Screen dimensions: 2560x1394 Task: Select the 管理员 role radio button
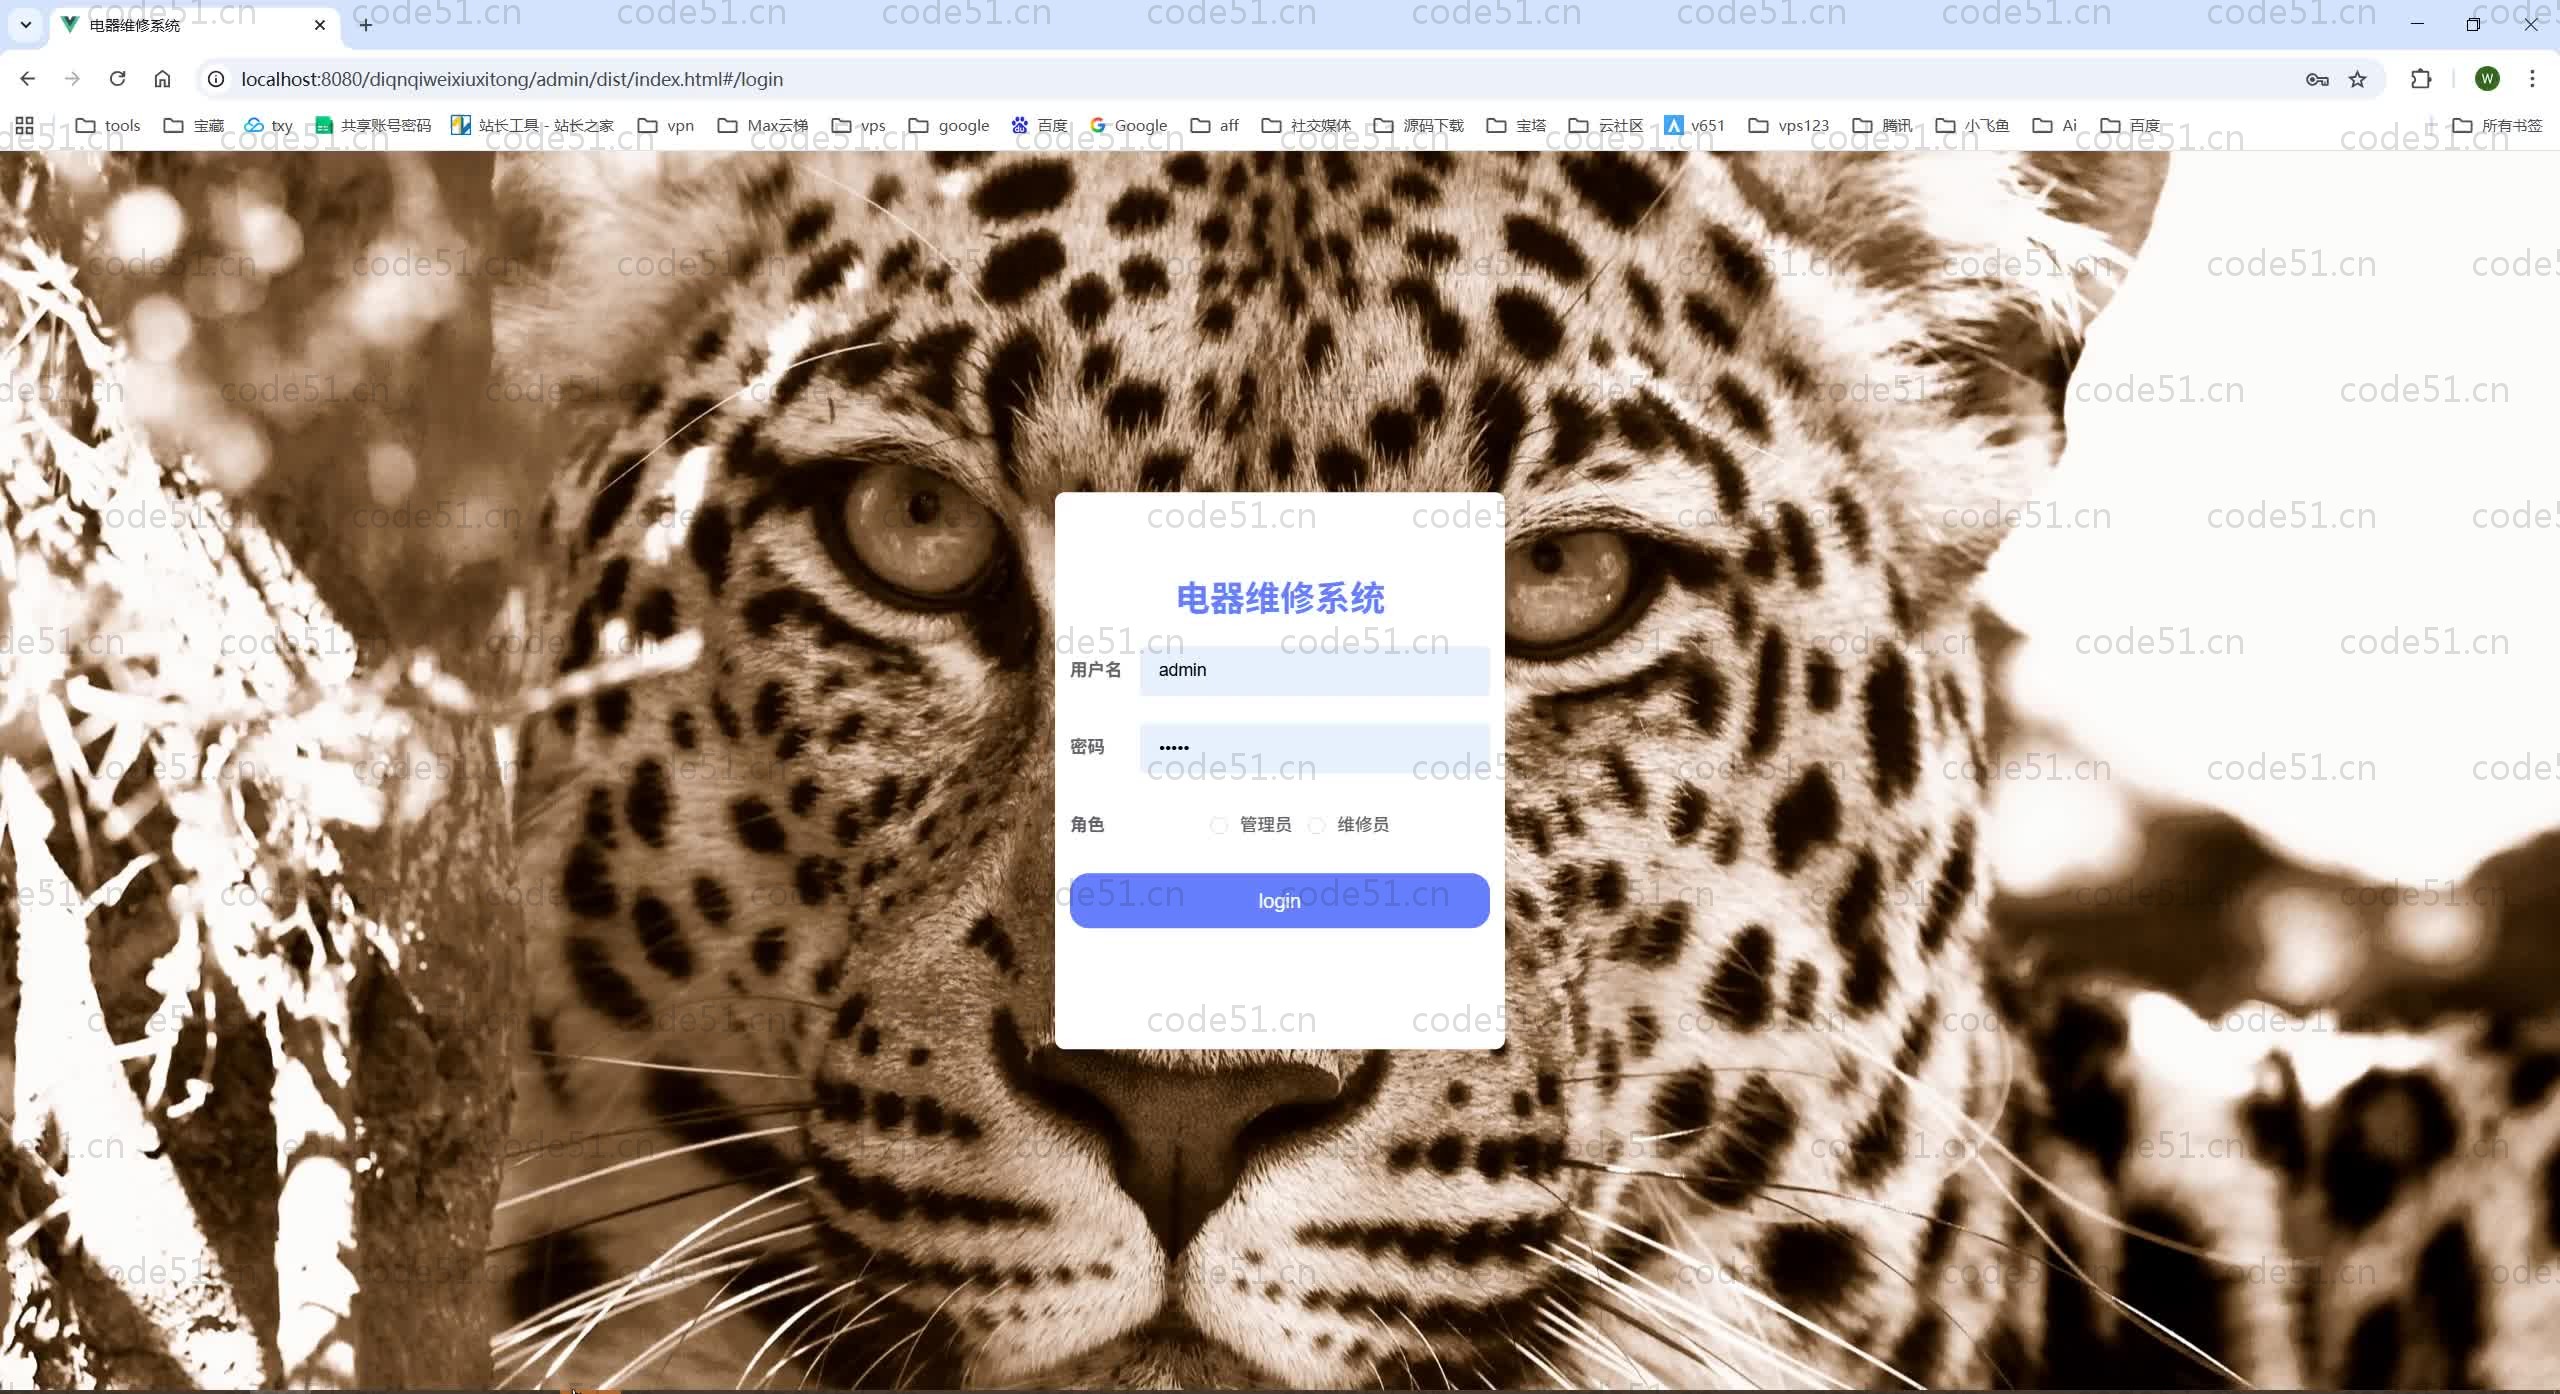tap(1218, 825)
